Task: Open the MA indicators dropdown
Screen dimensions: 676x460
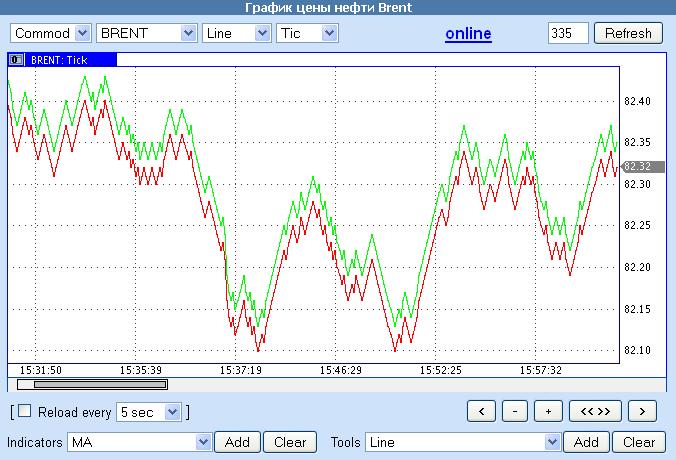Action: tap(139, 442)
